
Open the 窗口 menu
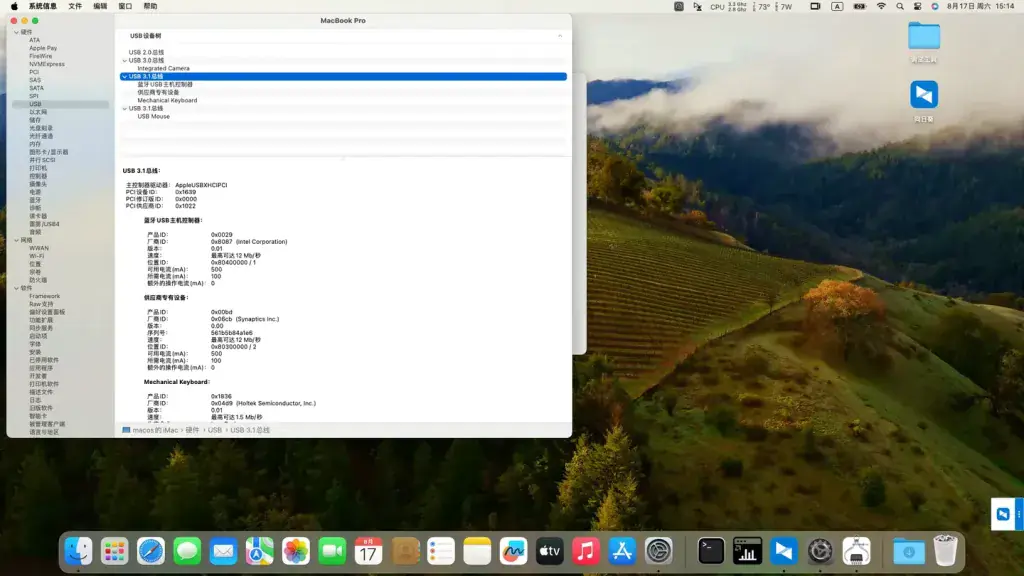tap(125, 7)
